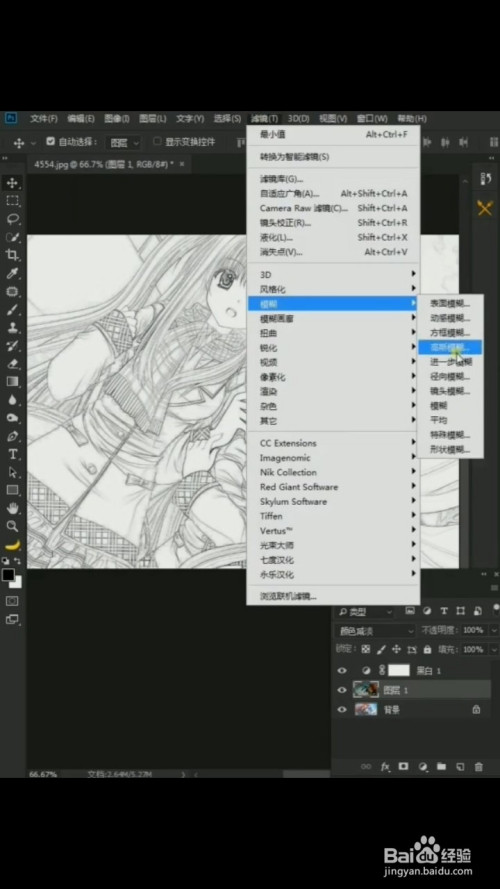Select the Lasso tool
The width and height of the screenshot is (500, 889).
point(12,219)
